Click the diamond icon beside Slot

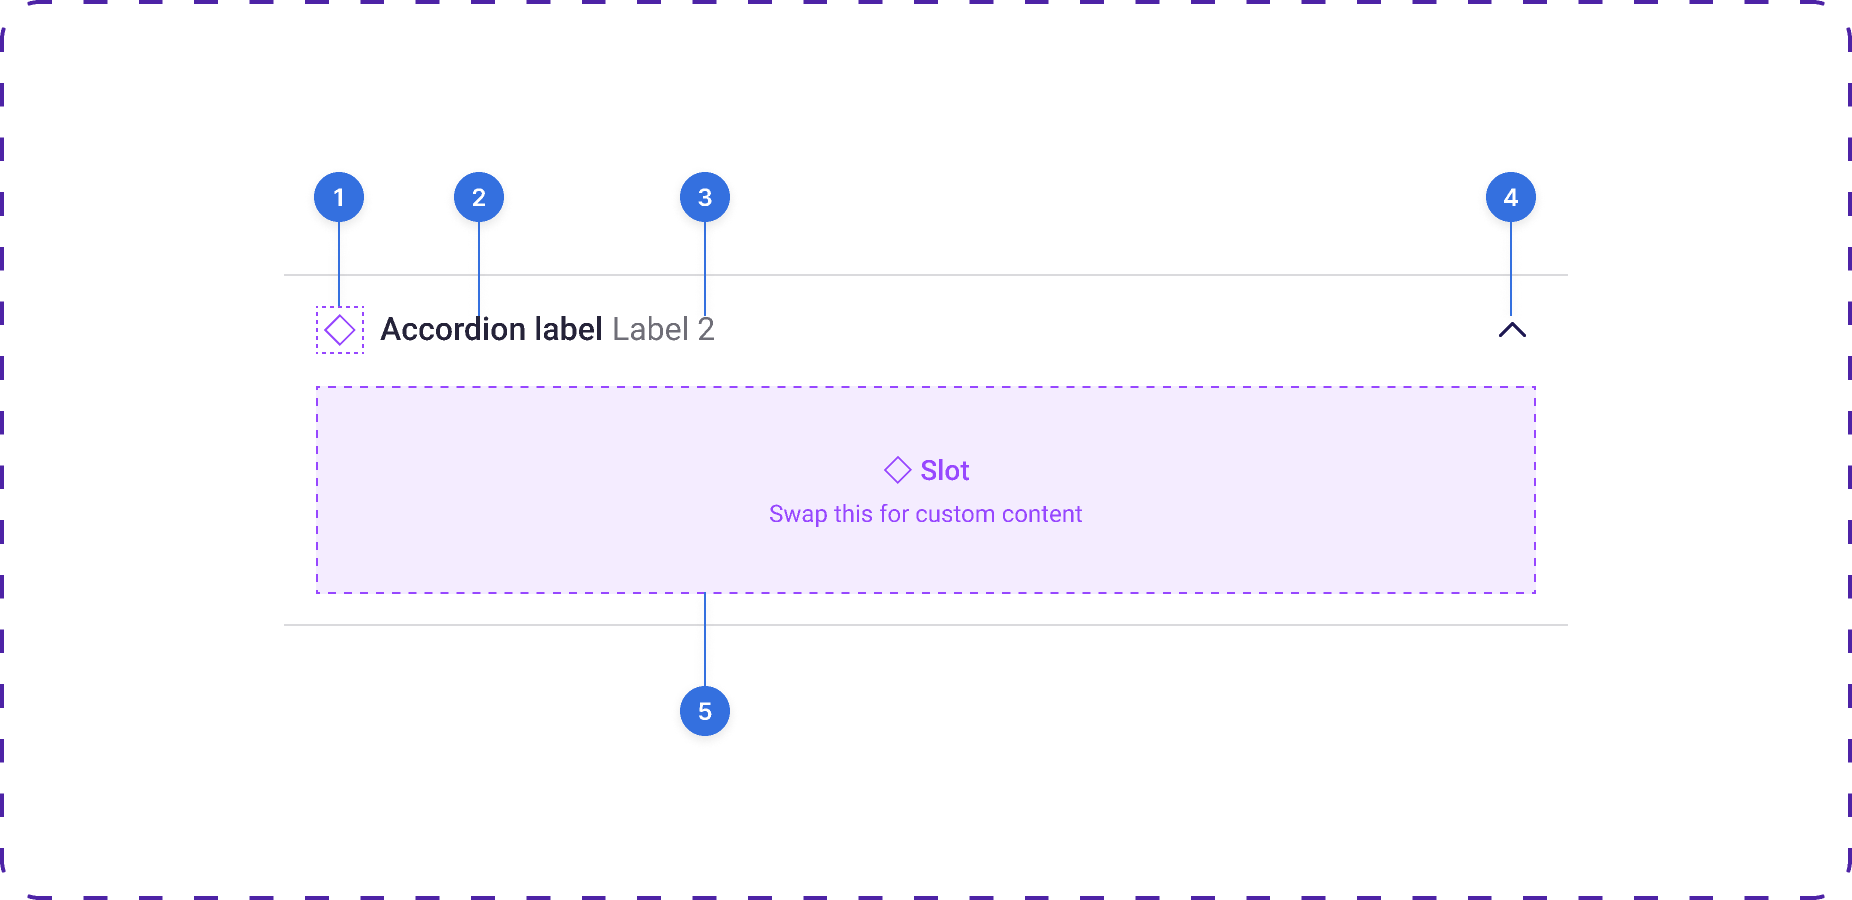click(x=897, y=470)
